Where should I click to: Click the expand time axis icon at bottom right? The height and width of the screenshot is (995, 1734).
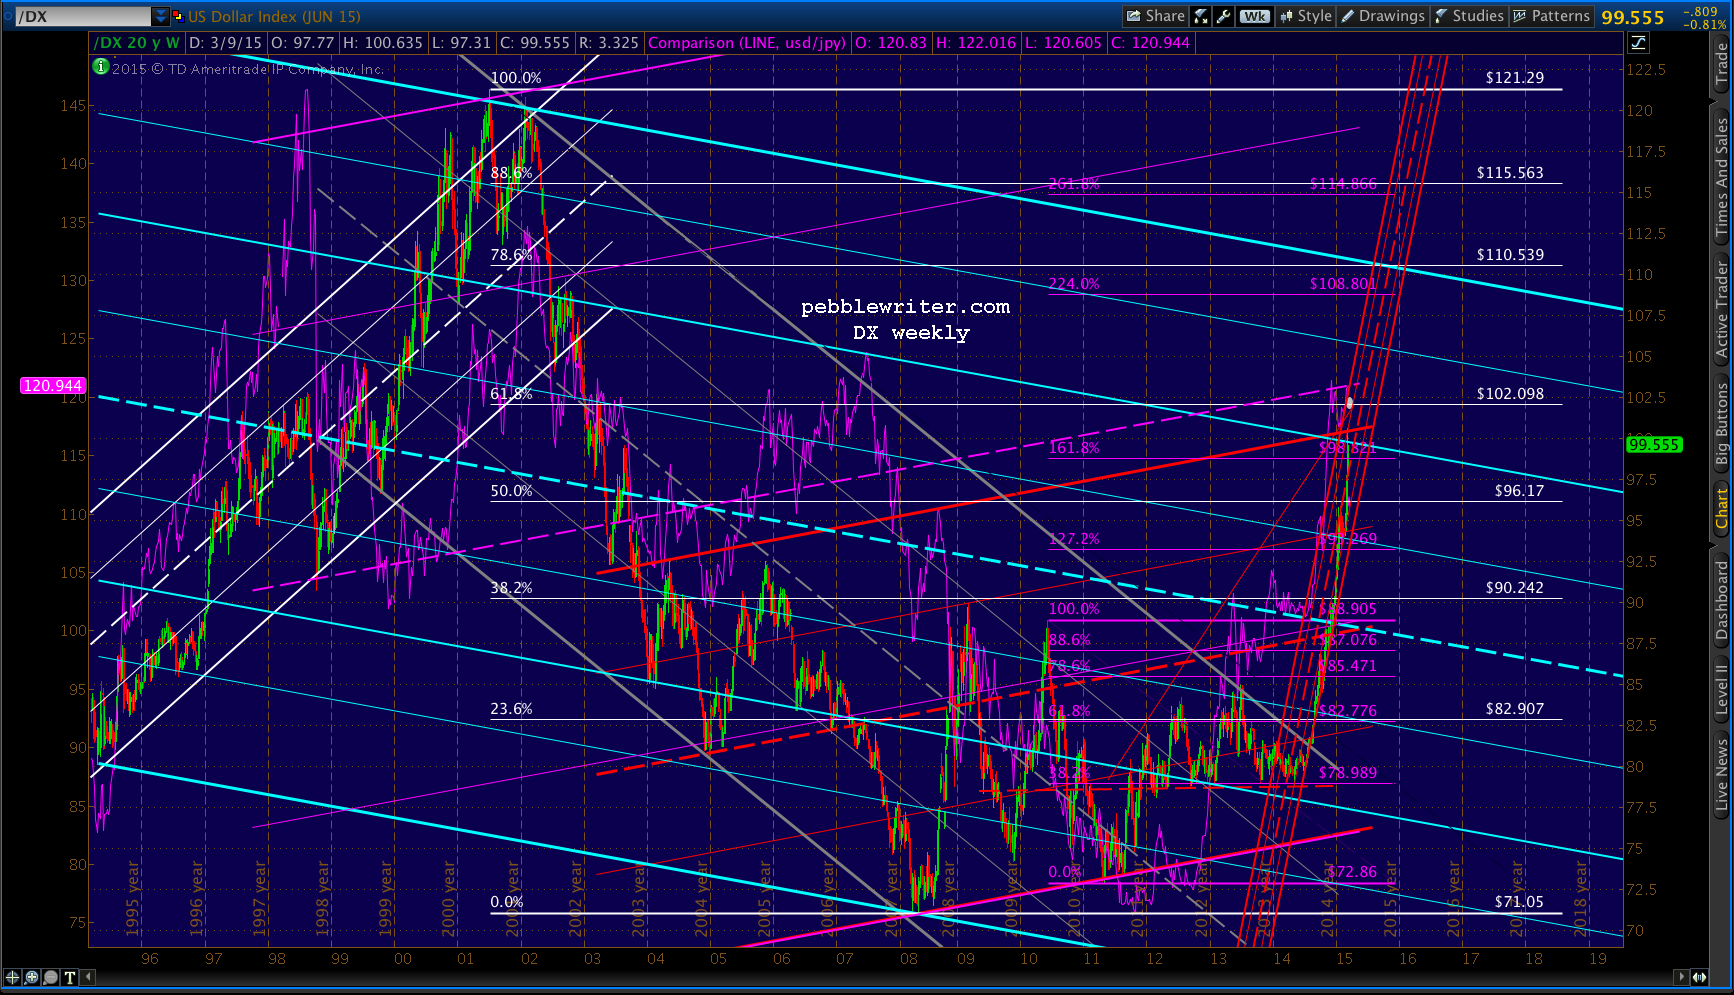pos(1700,977)
